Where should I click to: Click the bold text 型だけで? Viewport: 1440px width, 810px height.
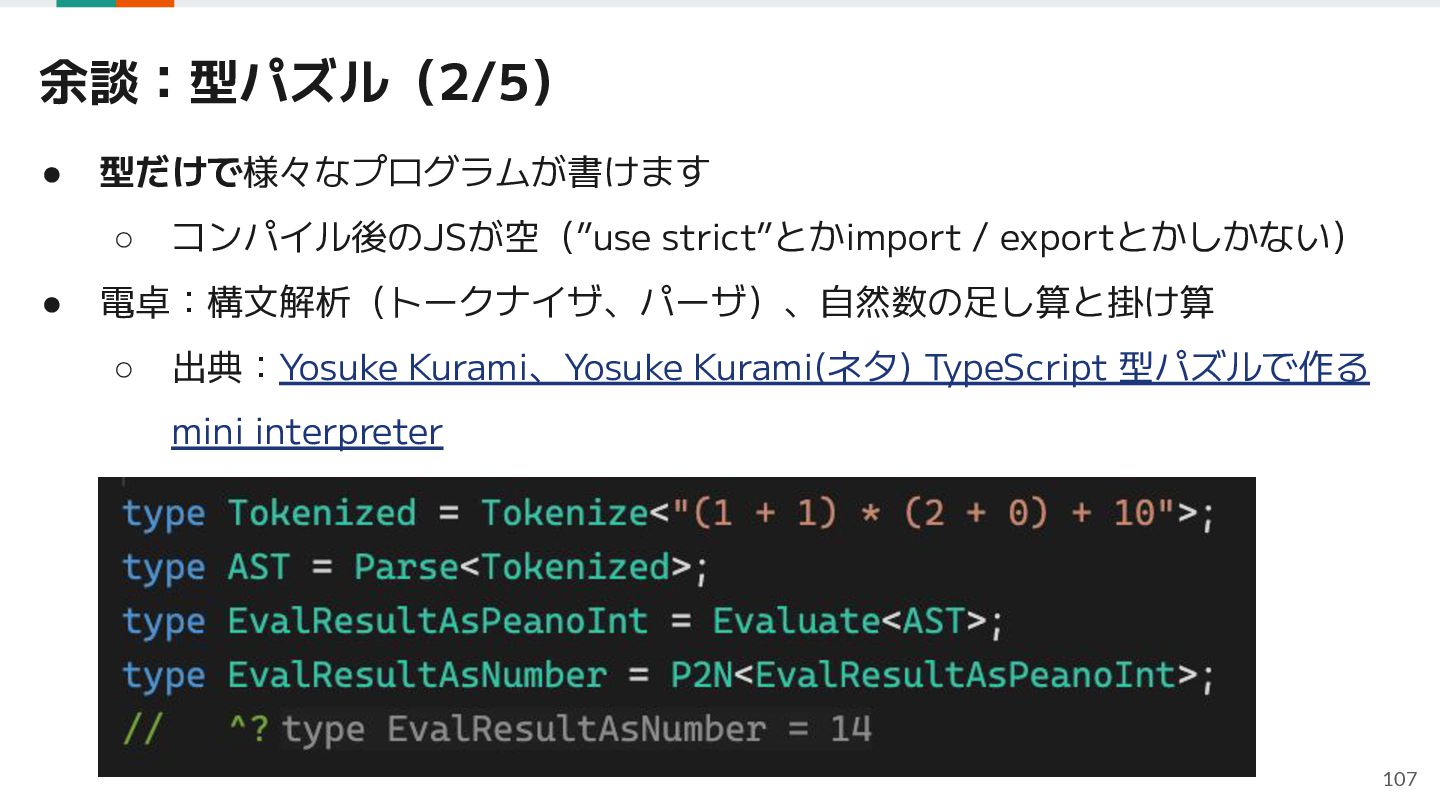[x=170, y=172]
